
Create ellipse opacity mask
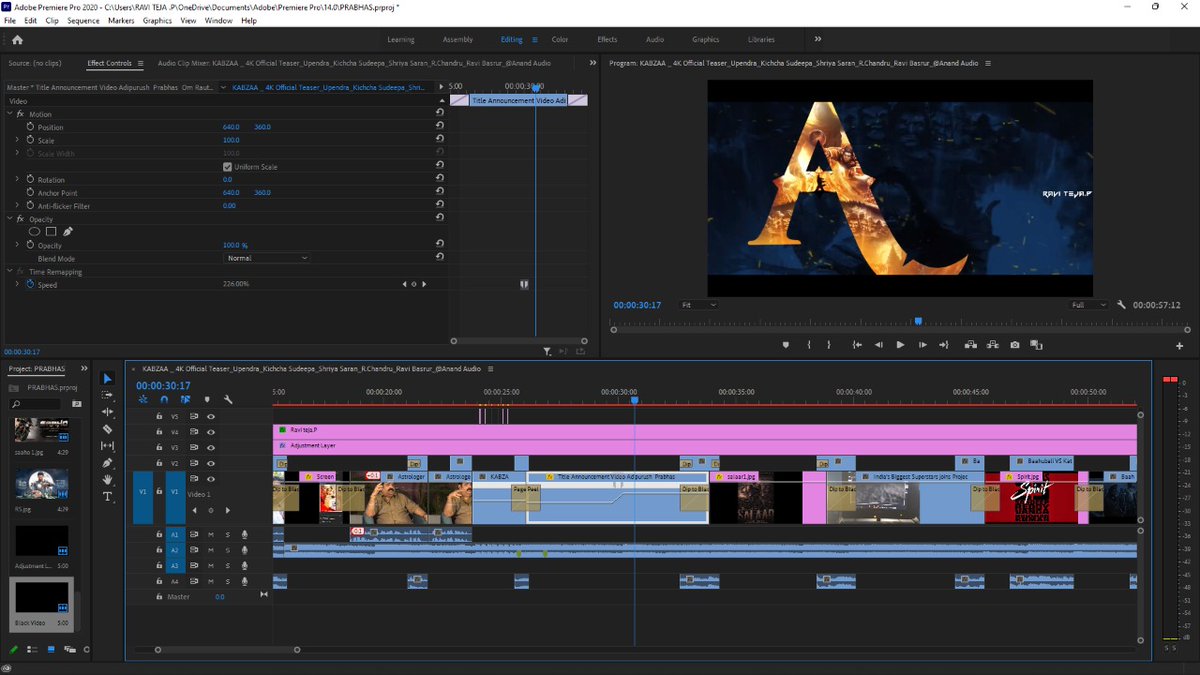coord(34,232)
